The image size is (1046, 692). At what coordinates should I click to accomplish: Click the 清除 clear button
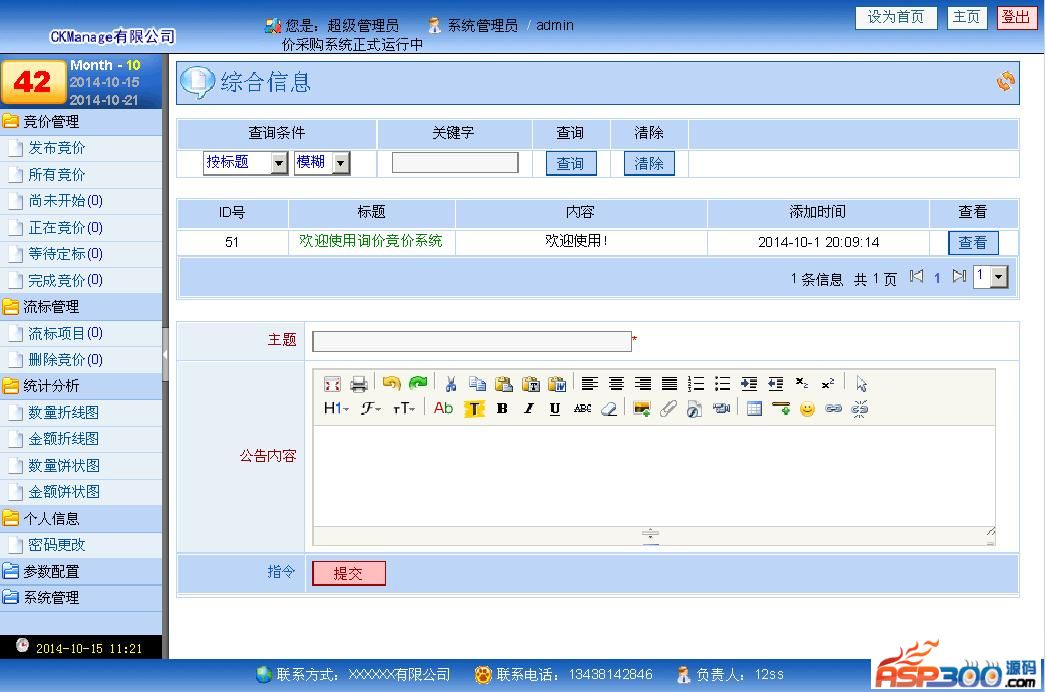(649, 163)
